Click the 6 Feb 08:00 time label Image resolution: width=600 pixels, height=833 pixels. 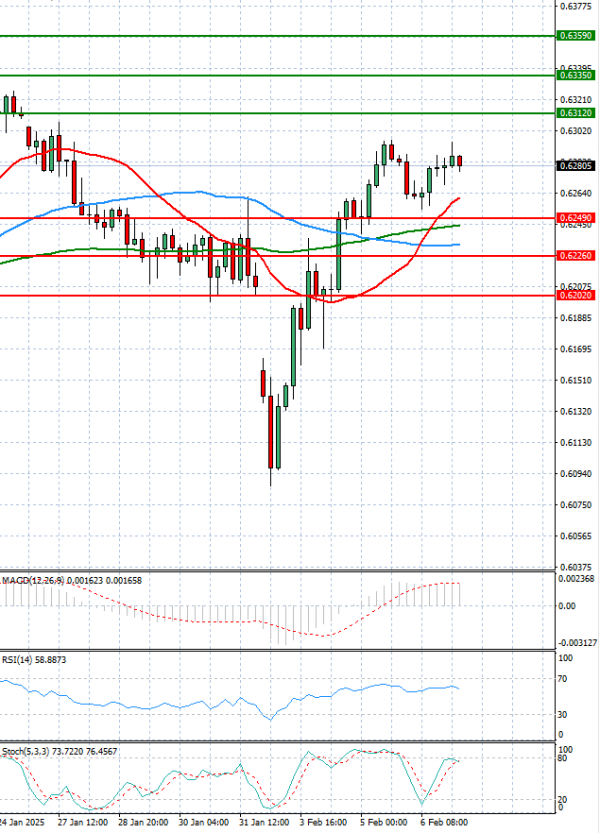pos(445,822)
